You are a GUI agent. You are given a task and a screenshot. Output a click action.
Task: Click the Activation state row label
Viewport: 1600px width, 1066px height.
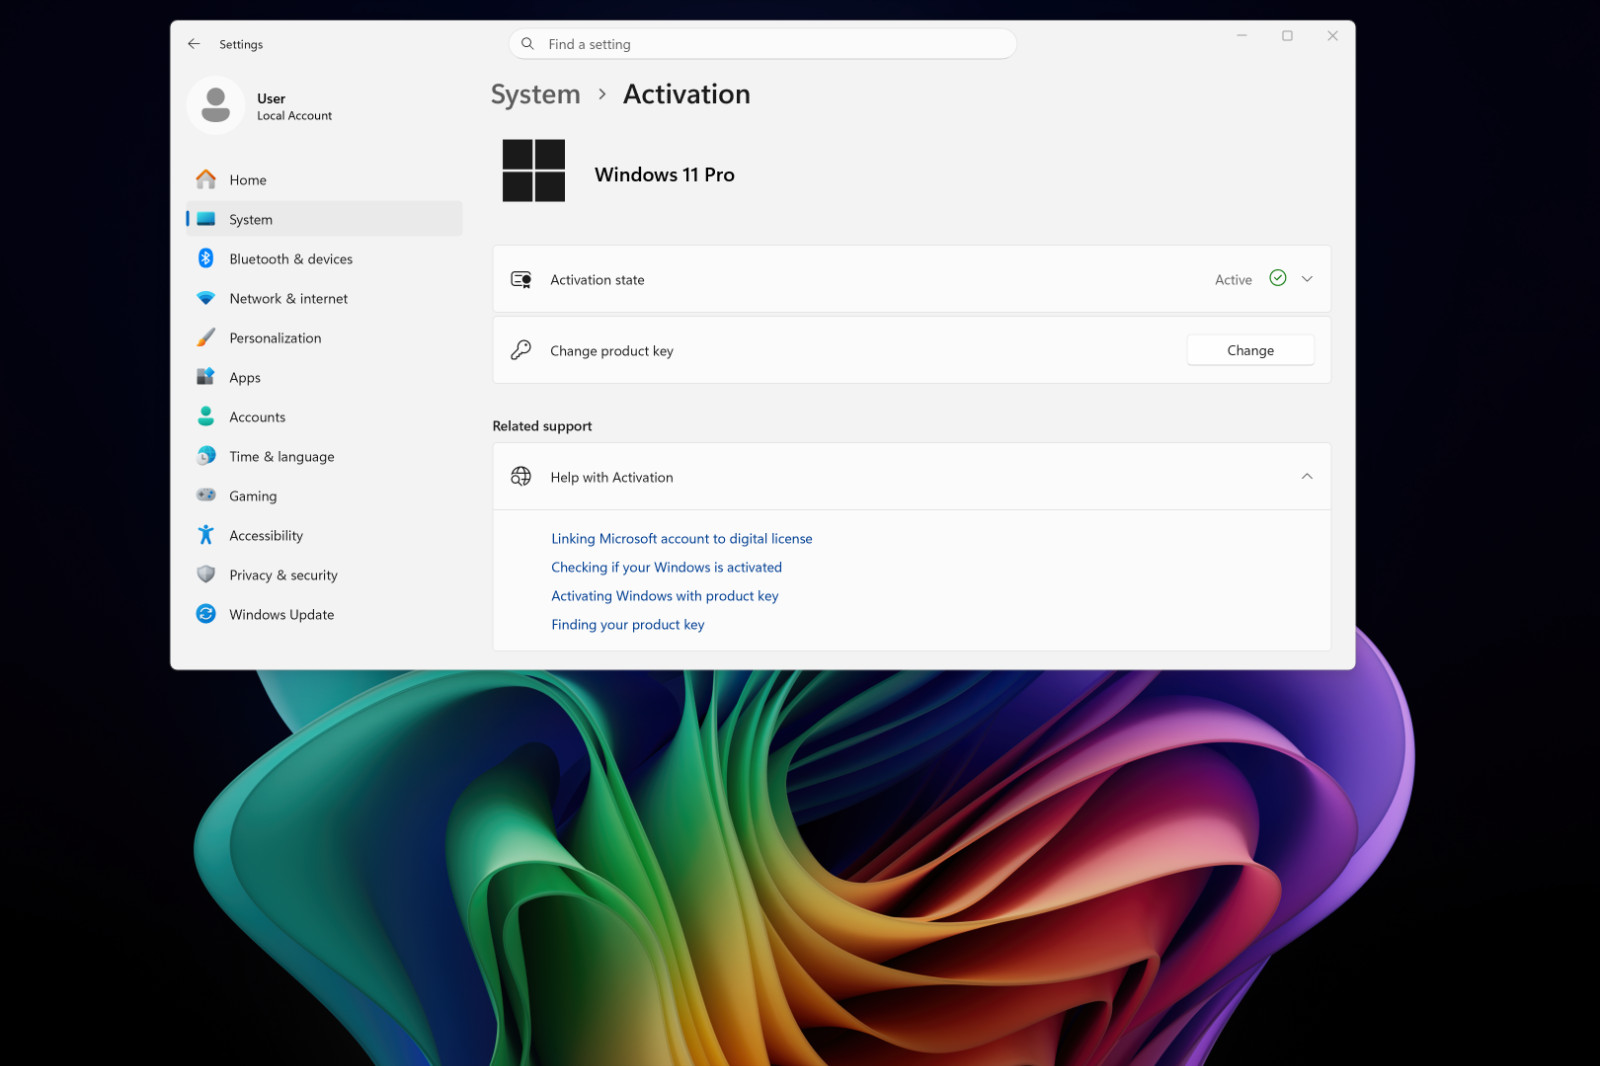click(597, 280)
